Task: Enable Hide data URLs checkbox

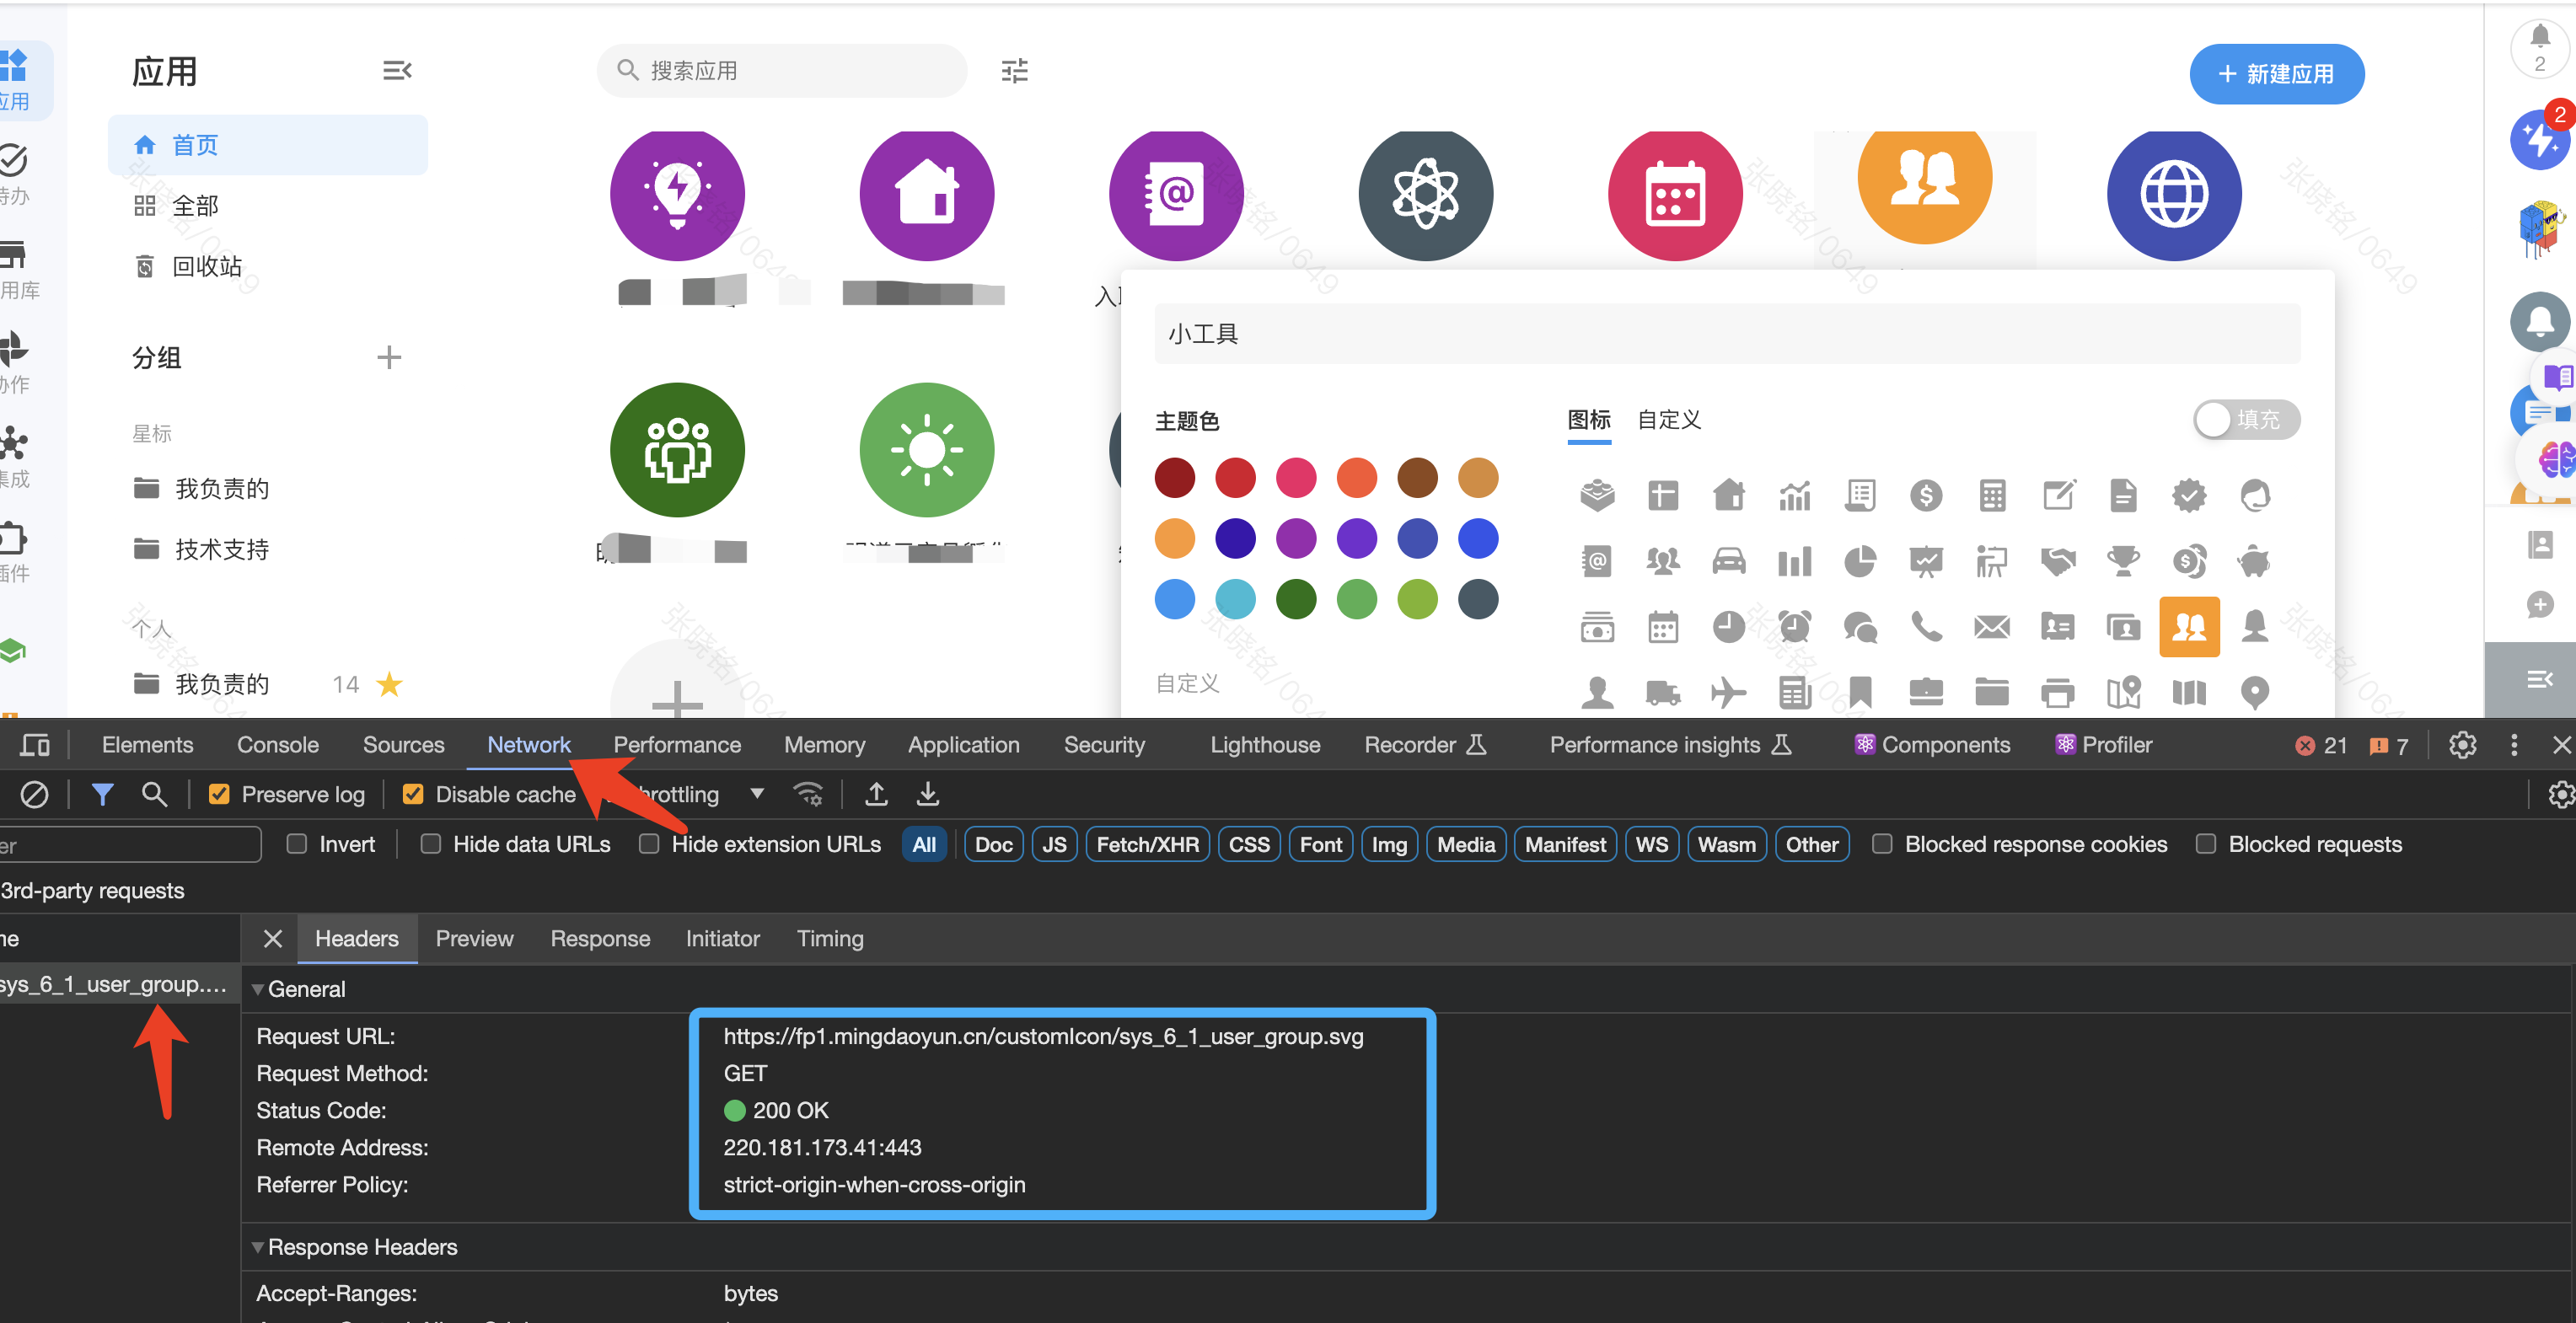Action: [x=431, y=844]
